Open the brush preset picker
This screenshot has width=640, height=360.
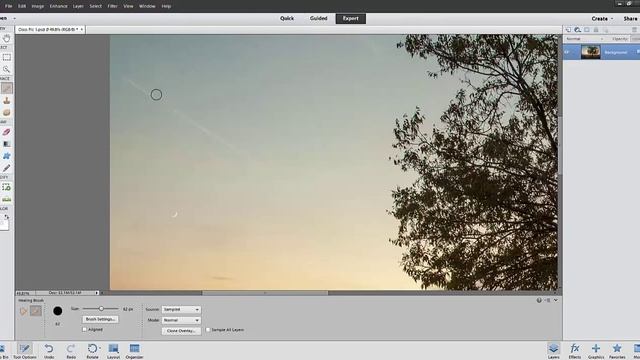pyautogui.click(x=58, y=311)
